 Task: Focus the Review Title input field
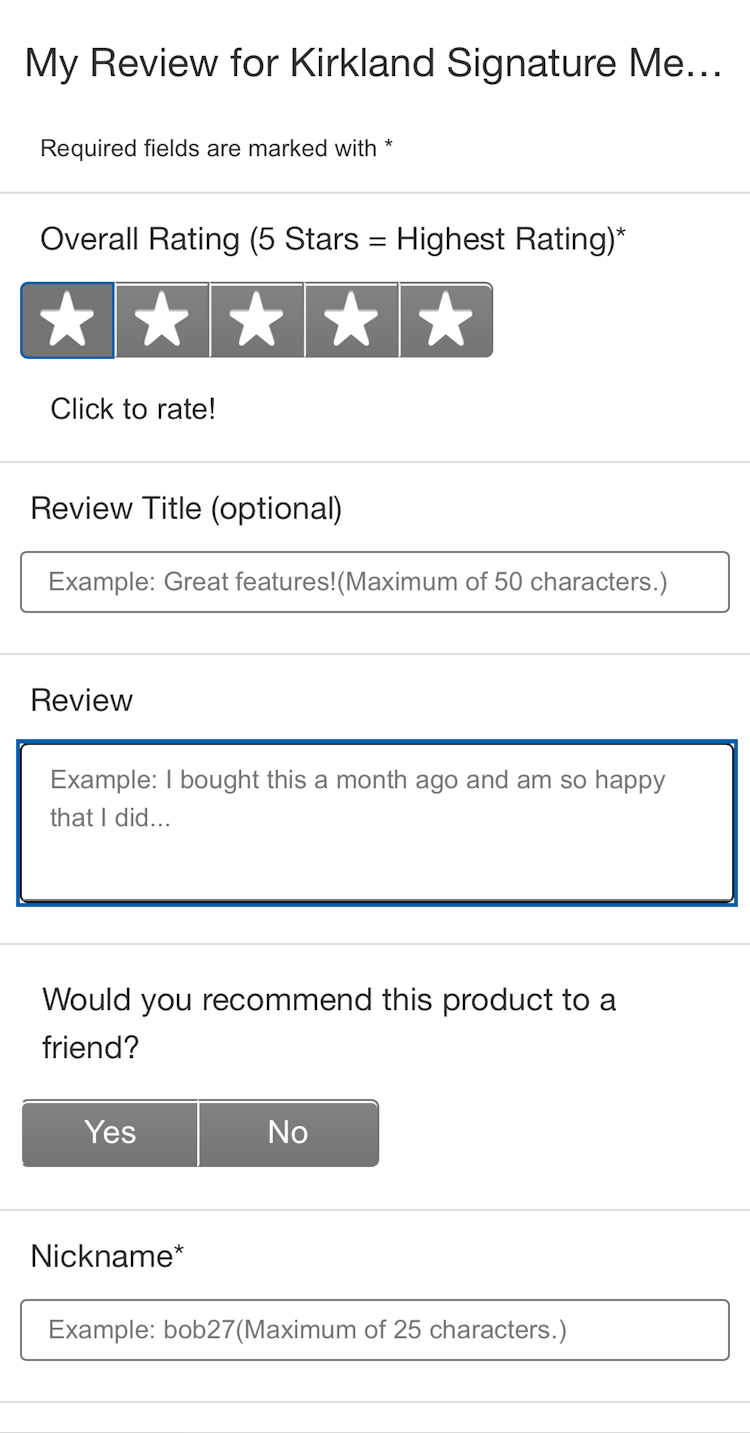[374, 581]
